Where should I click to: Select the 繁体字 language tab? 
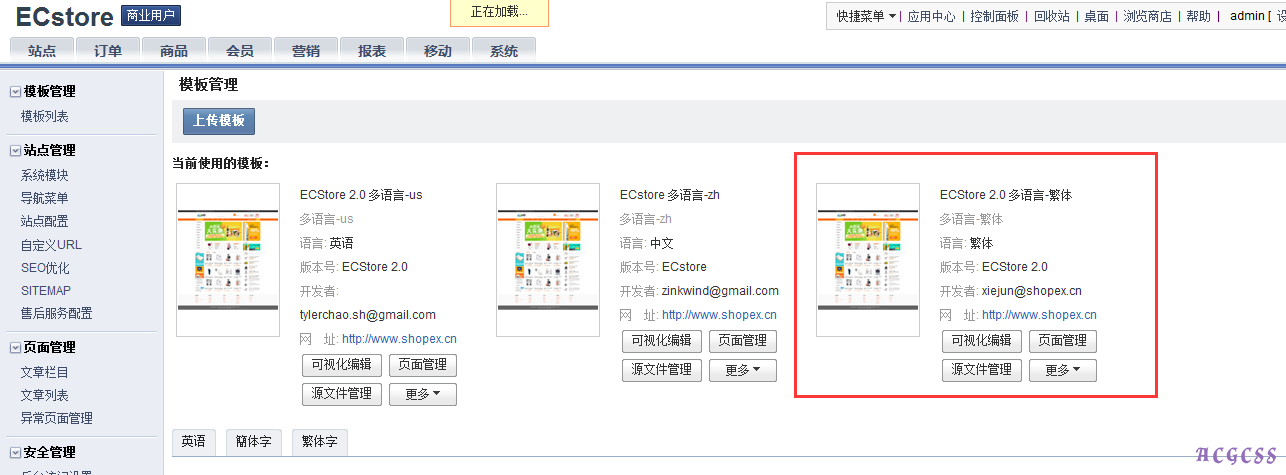point(319,442)
